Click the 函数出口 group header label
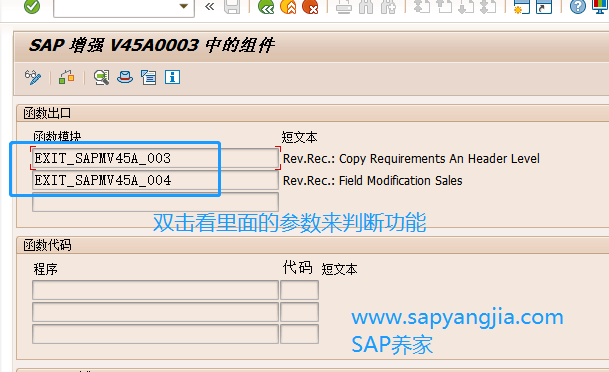The height and width of the screenshot is (372, 609). tap(47, 113)
